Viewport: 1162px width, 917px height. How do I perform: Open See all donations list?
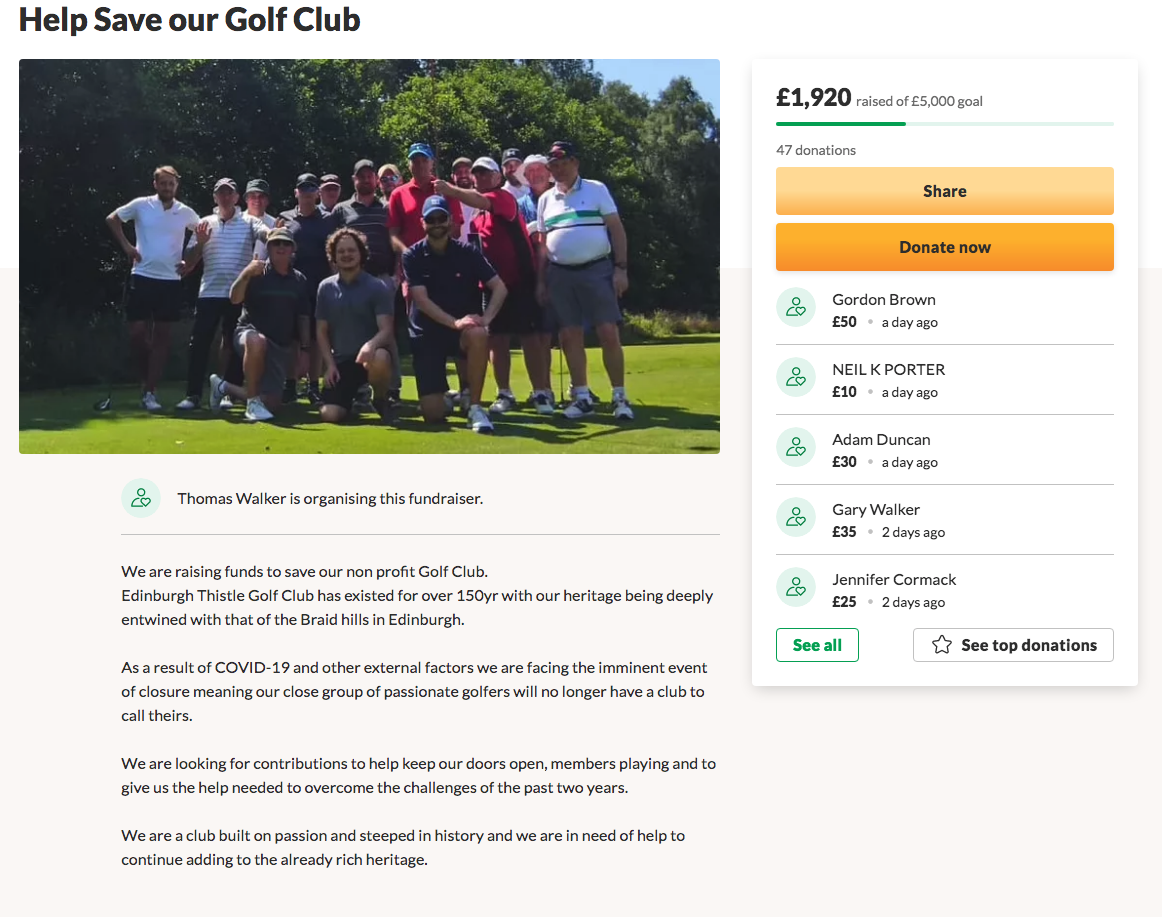click(817, 645)
